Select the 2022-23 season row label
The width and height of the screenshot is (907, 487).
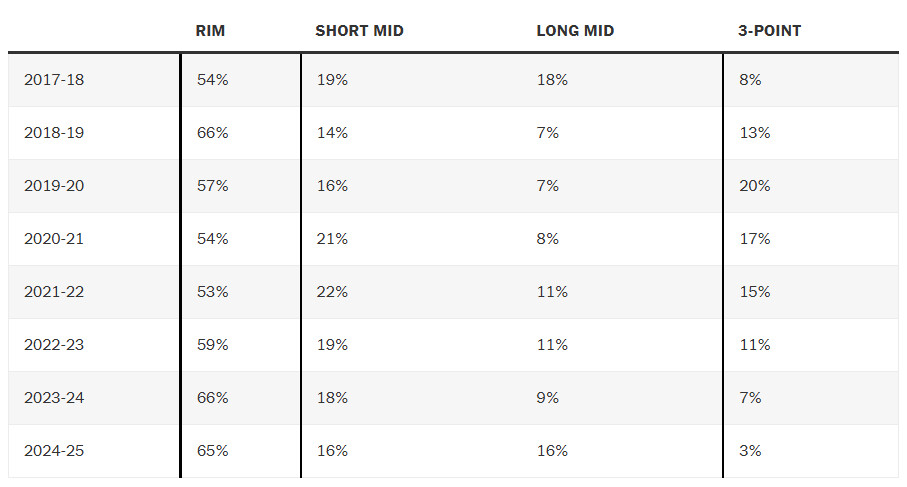click(x=54, y=345)
